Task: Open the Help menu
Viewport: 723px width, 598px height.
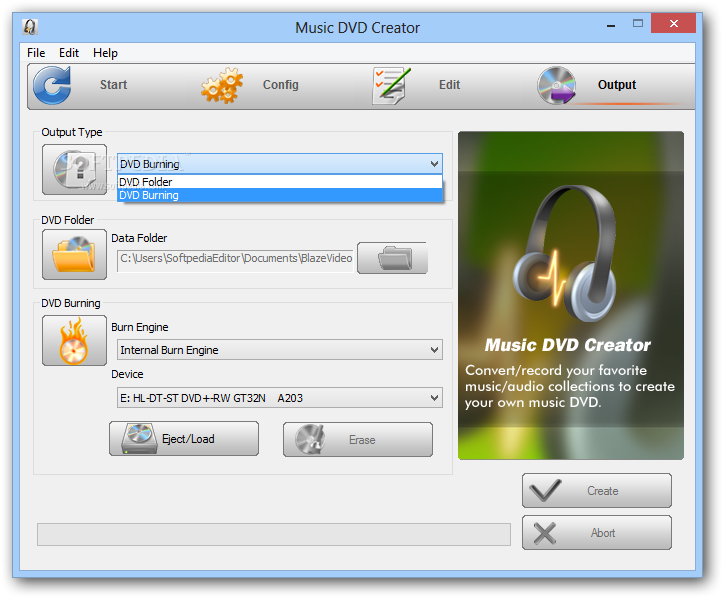Action: [105, 53]
